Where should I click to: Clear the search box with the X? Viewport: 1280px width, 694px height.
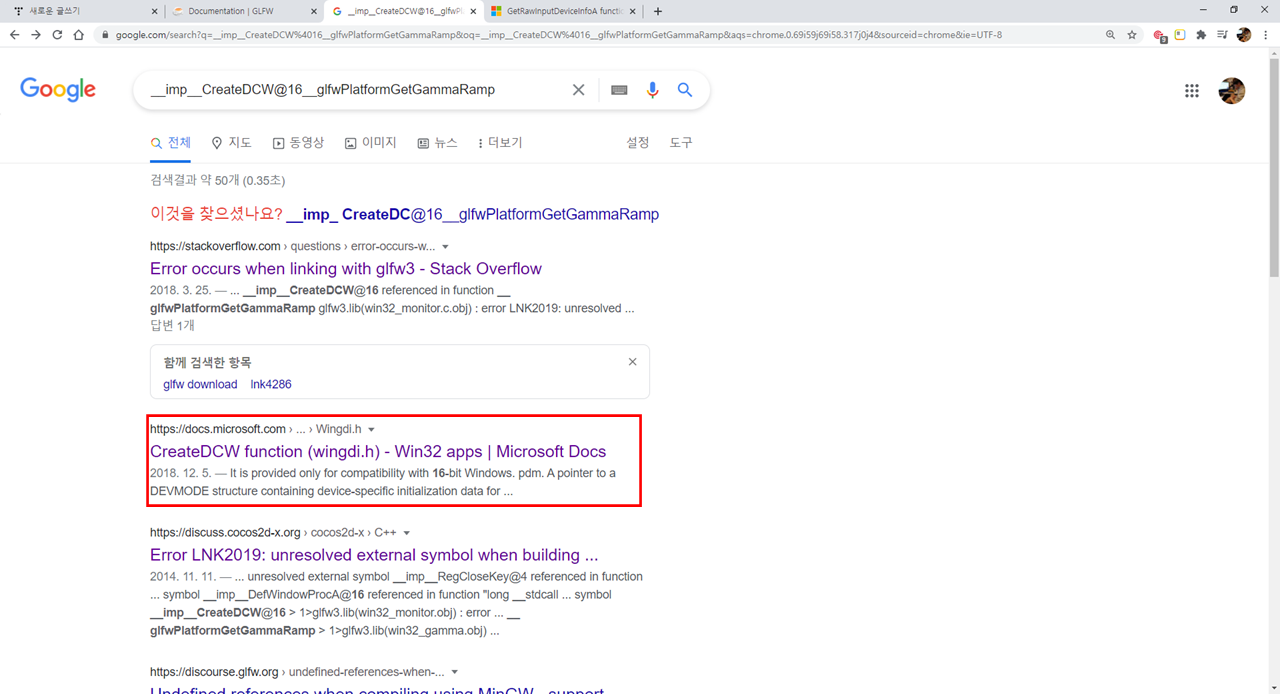pos(578,90)
